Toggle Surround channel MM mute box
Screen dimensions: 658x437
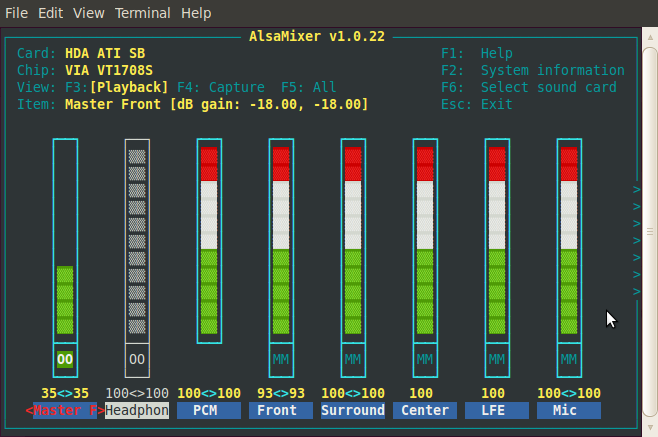[353, 359]
